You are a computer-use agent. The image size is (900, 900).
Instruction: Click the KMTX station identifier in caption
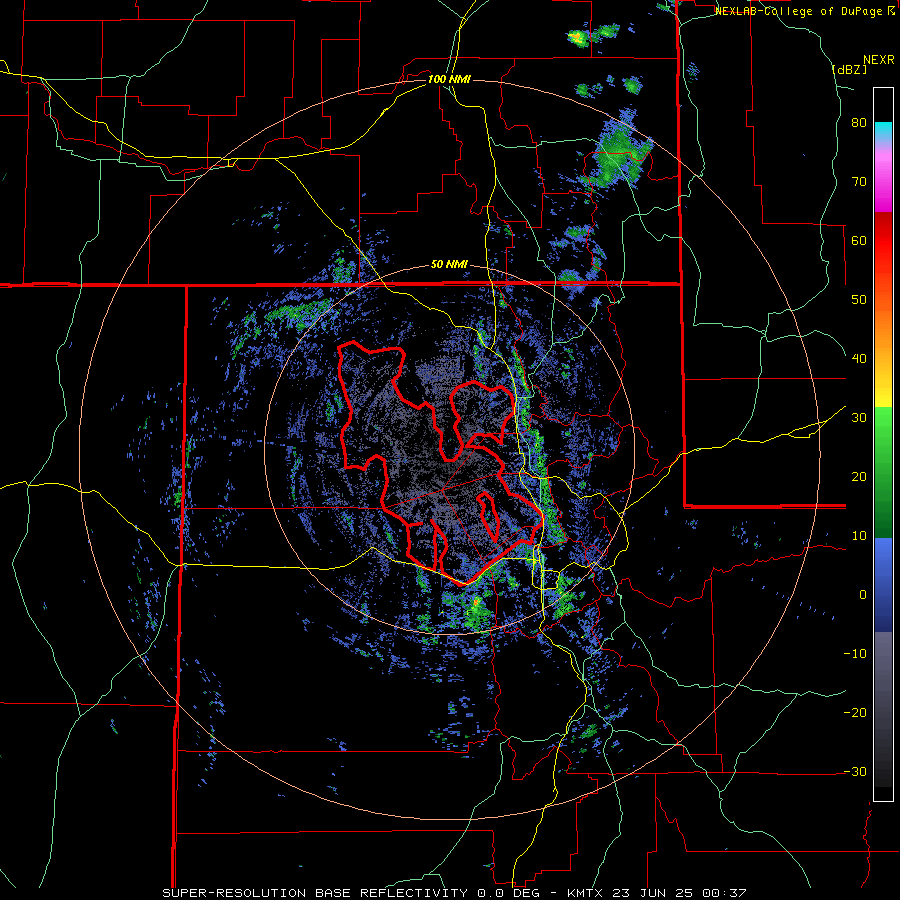[584, 893]
